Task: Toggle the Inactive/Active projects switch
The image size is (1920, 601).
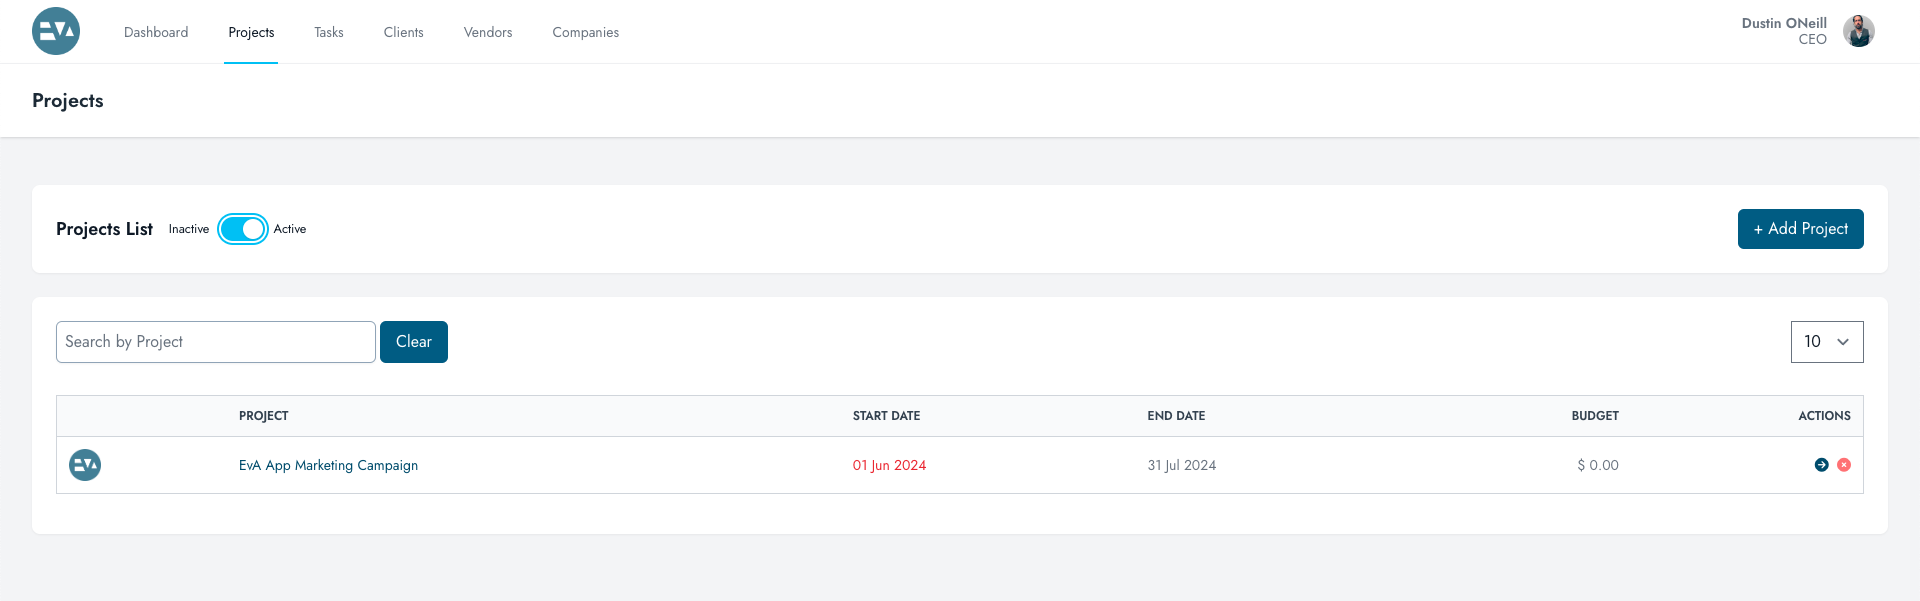Action: [243, 229]
